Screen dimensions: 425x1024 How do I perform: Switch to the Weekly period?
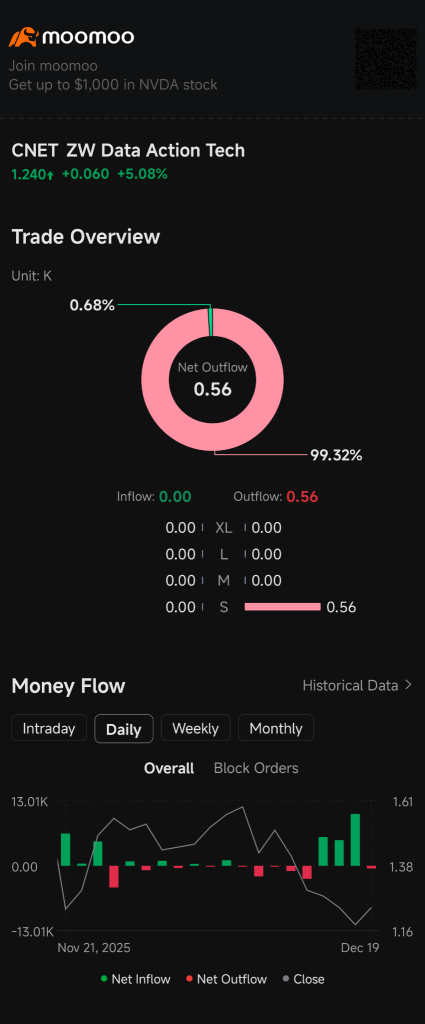tap(196, 728)
